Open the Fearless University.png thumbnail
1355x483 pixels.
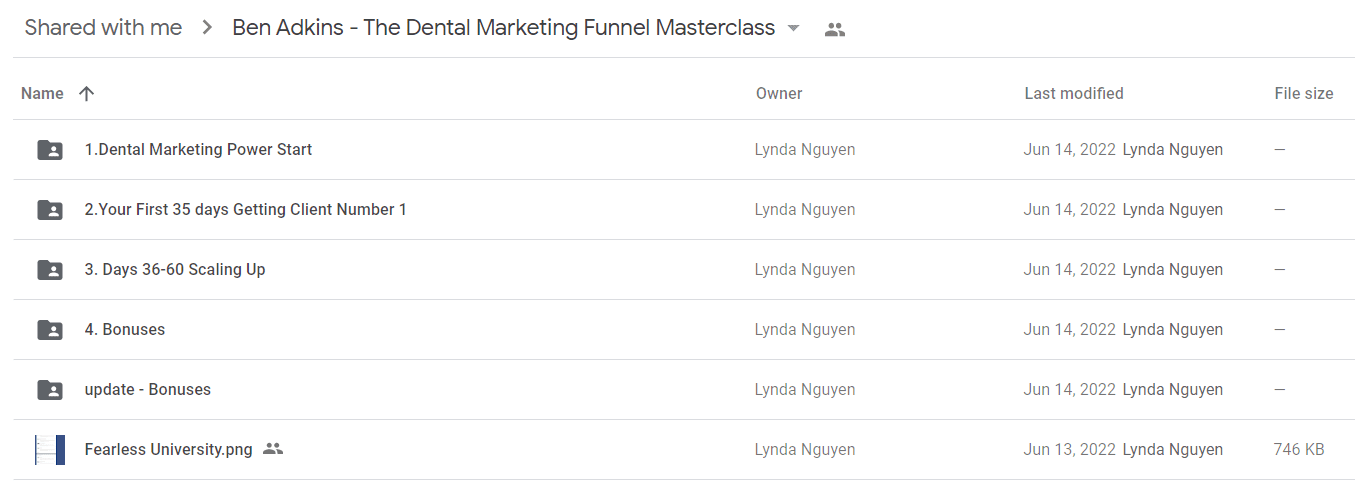point(50,450)
